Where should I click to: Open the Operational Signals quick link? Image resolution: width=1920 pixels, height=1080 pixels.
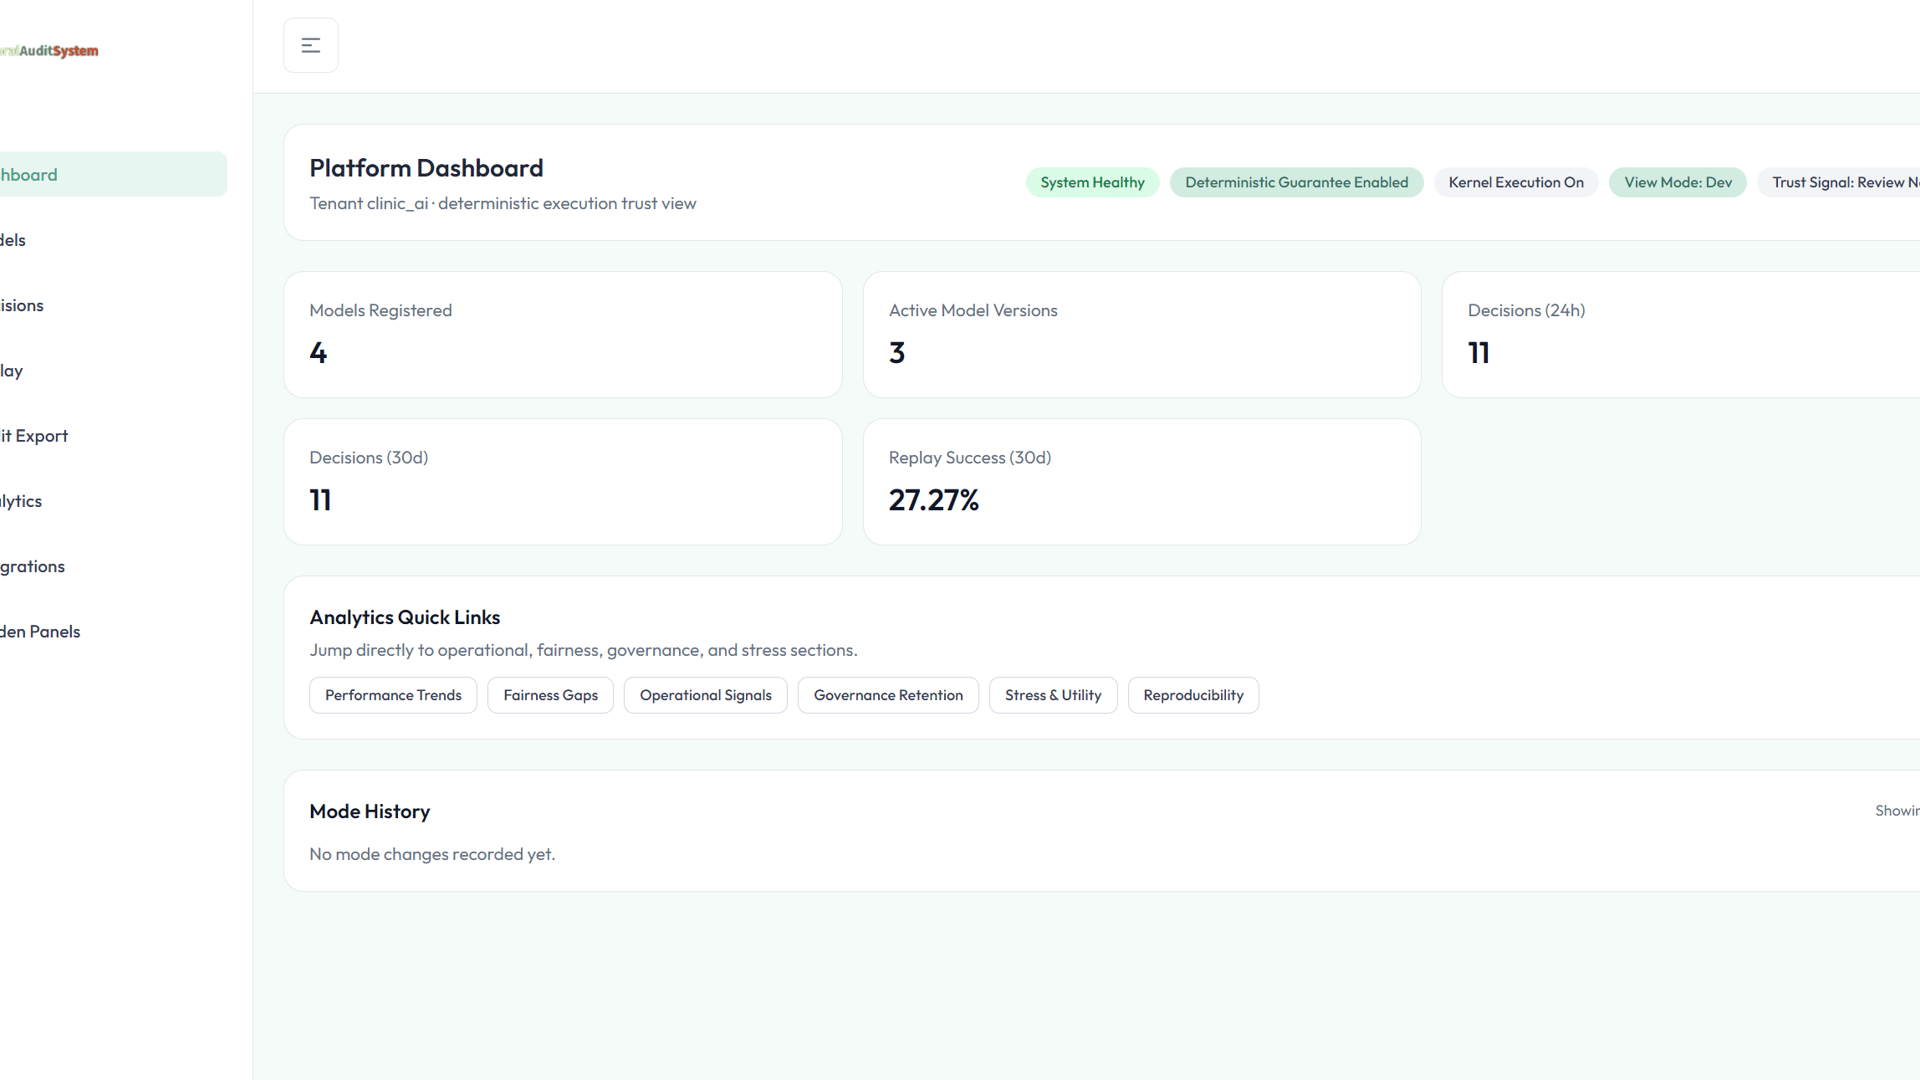pyautogui.click(x=705, y=696)
